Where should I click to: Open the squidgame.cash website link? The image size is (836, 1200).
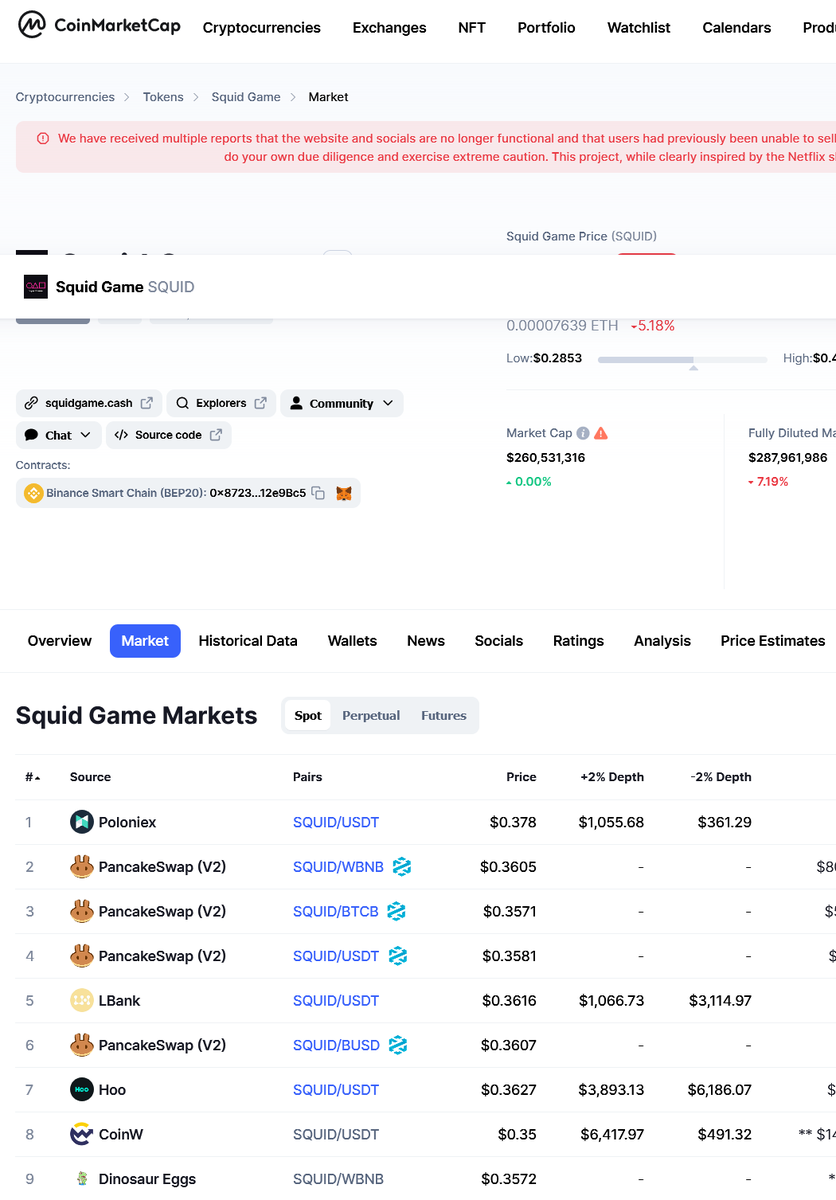click(x=89, y=403)
